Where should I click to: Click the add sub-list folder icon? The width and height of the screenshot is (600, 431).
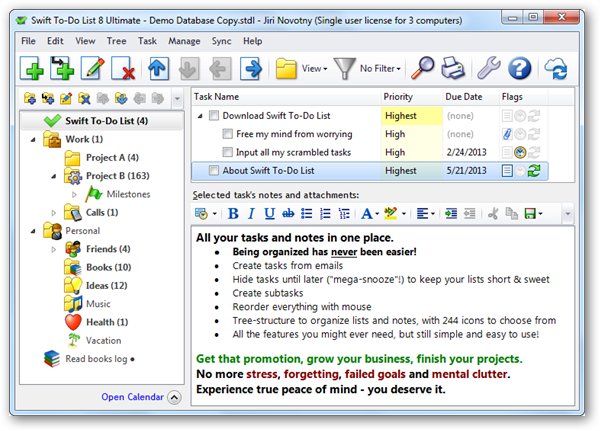point(48,98)
